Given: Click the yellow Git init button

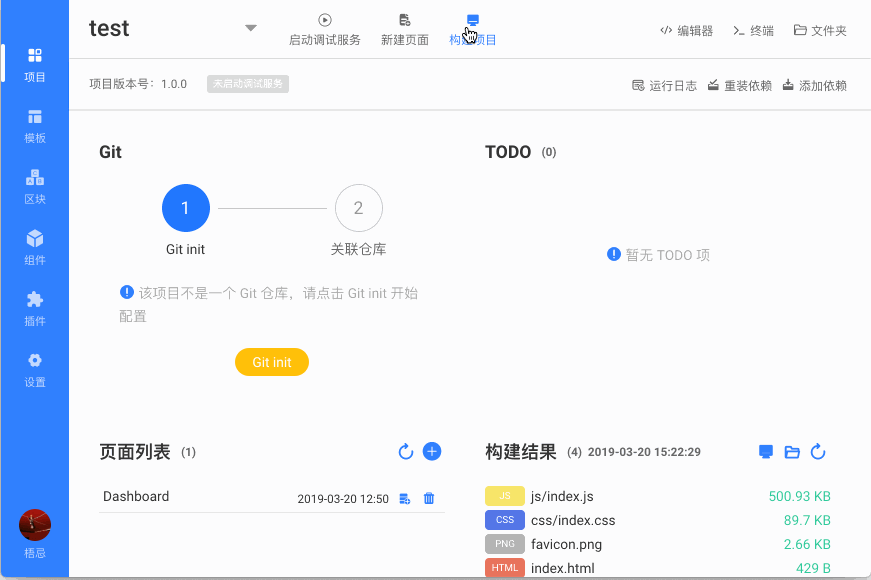Looking at the screenshot, I should tap(272, 362).
